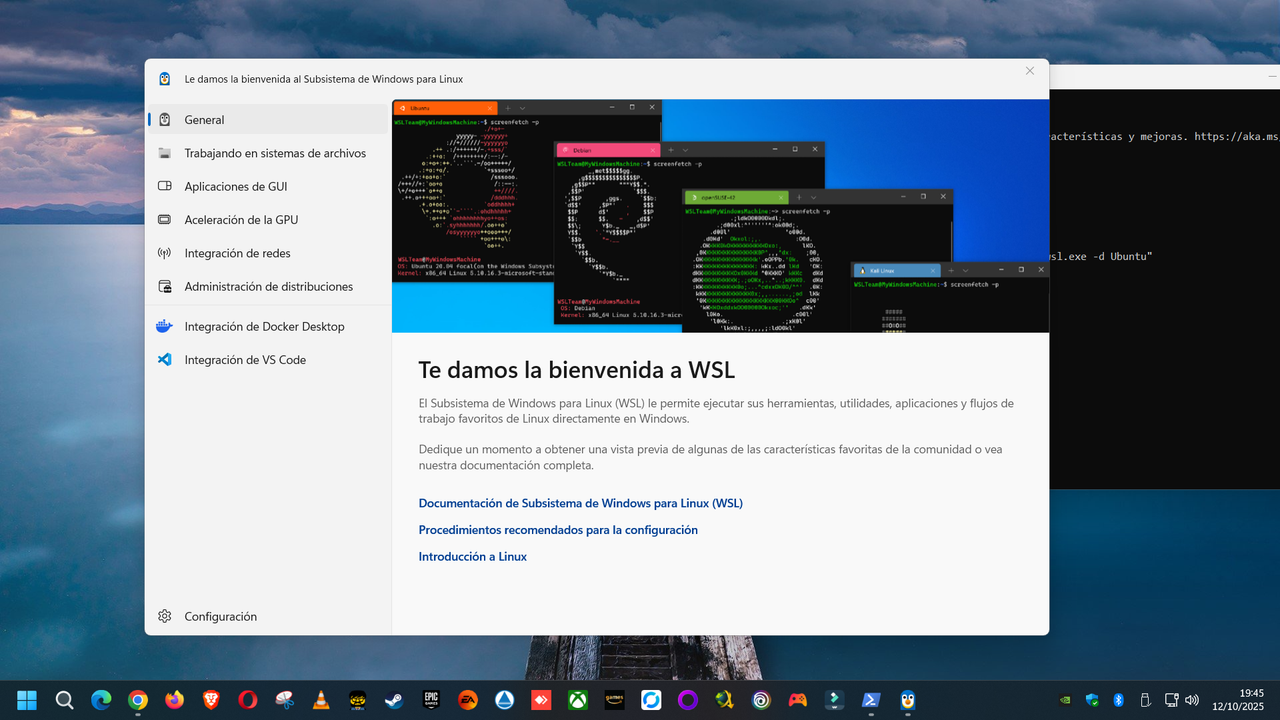Open Amazon Games from the taskbar
1280x720 pixels.
(614, 700)
